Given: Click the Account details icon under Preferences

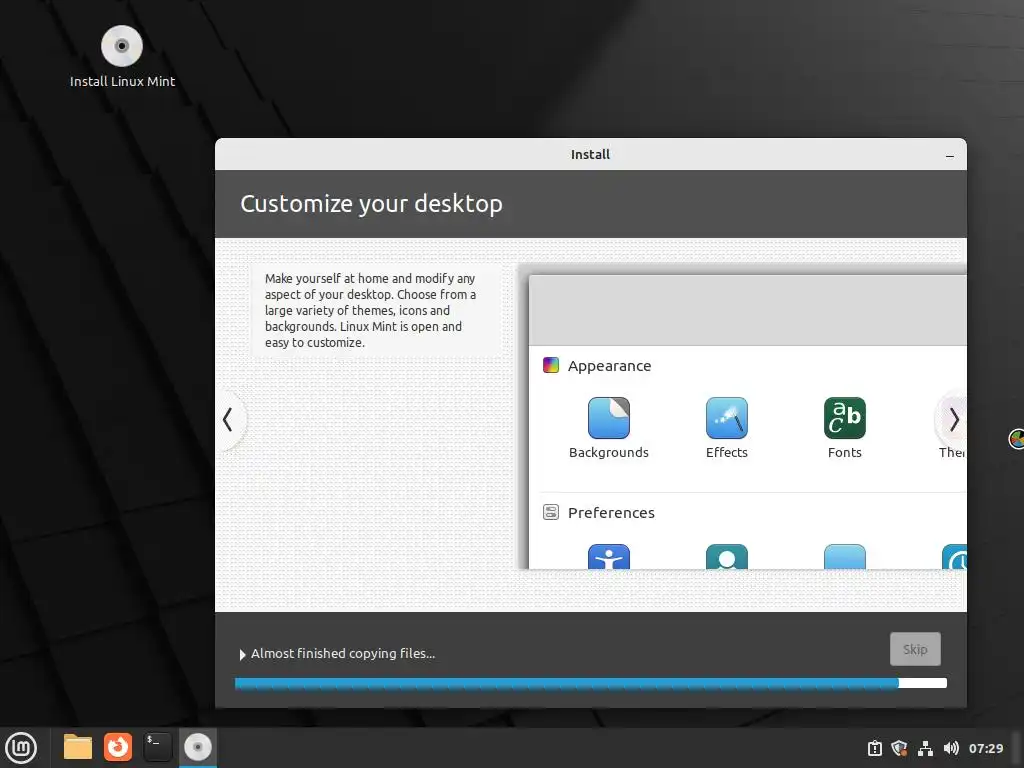Looking at the screenshot, I should [x=726, y=556].
